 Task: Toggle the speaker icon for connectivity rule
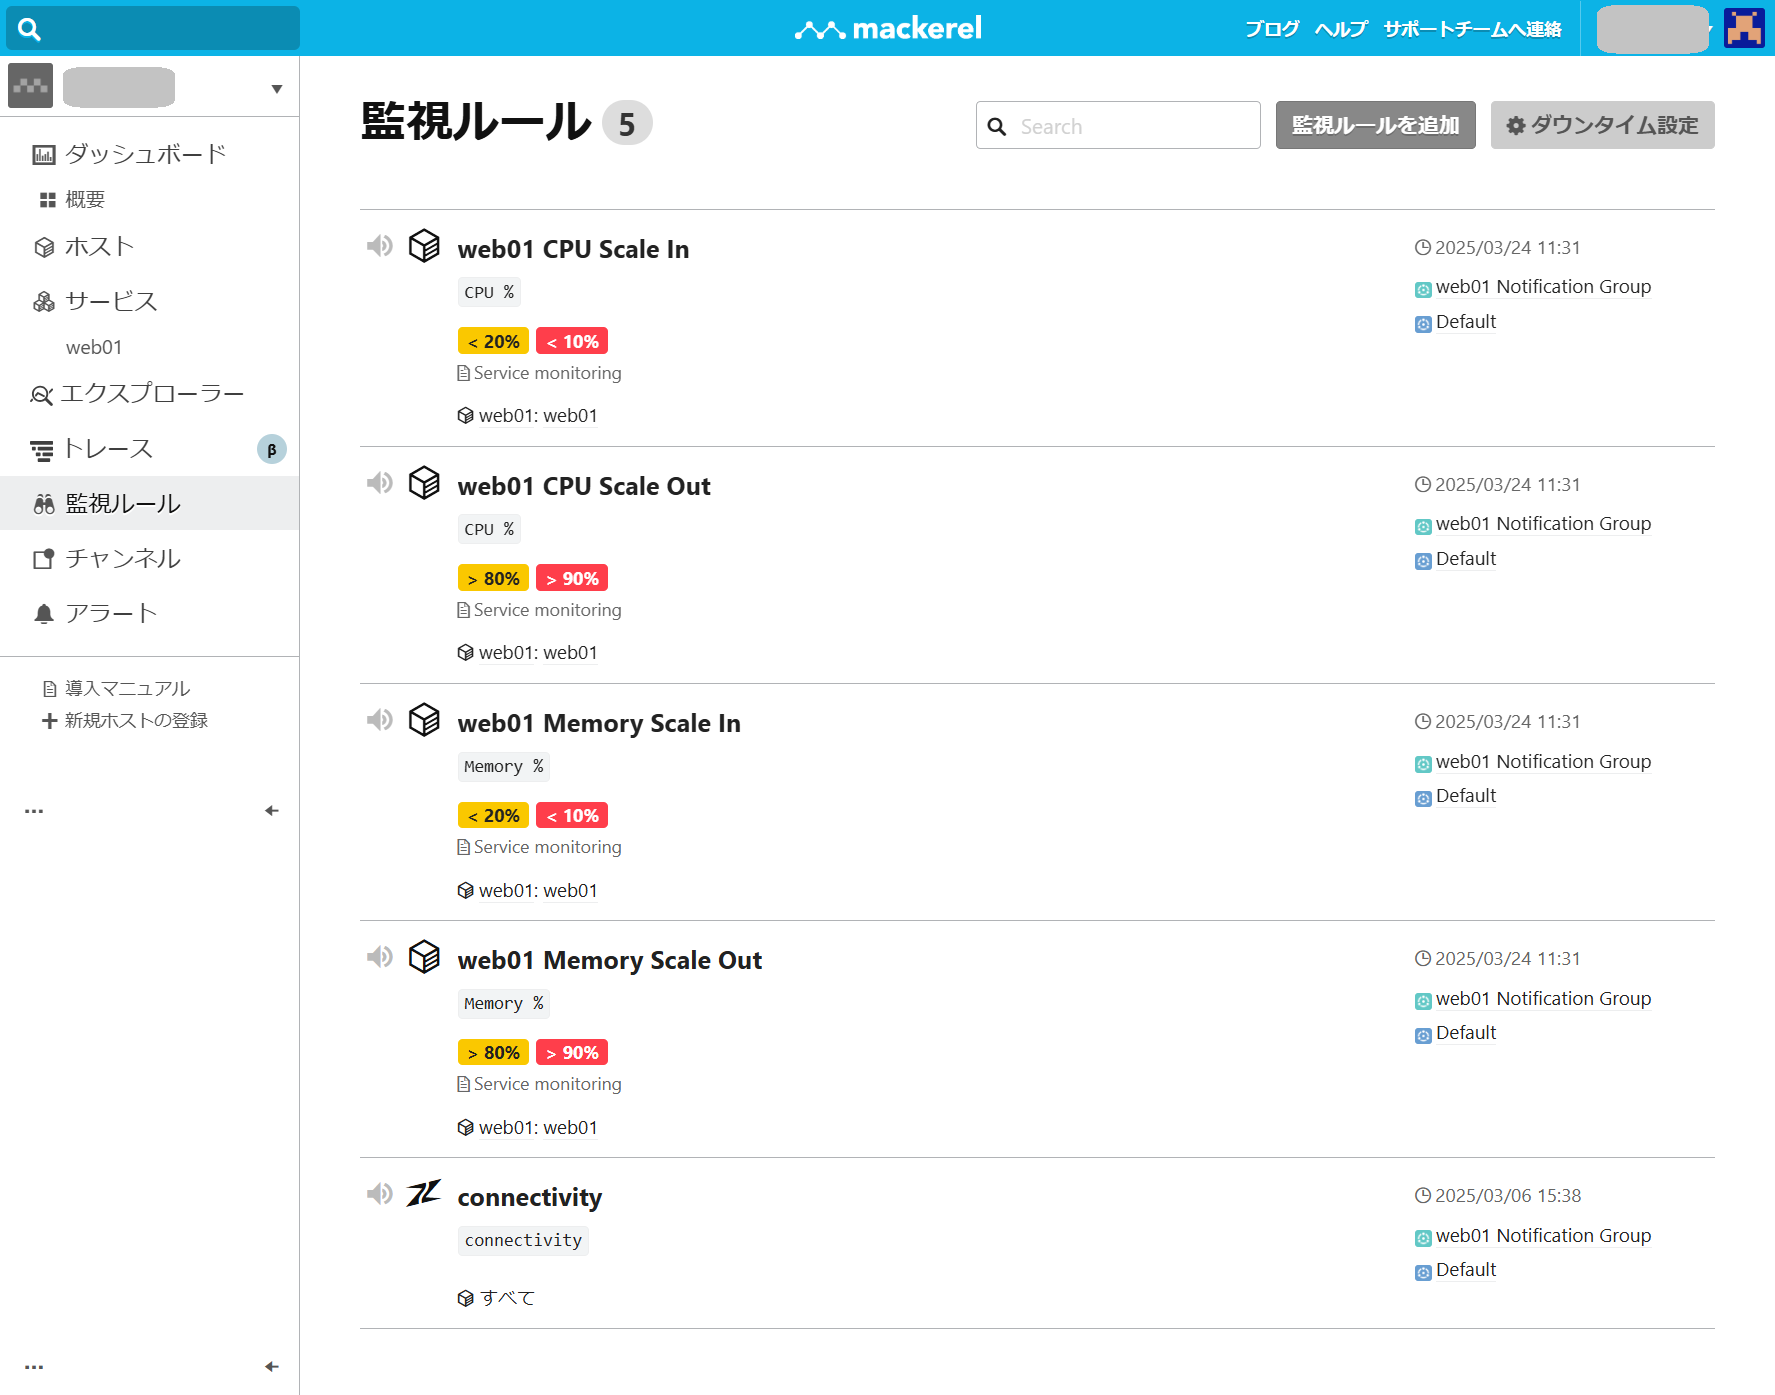(379, 1194)
